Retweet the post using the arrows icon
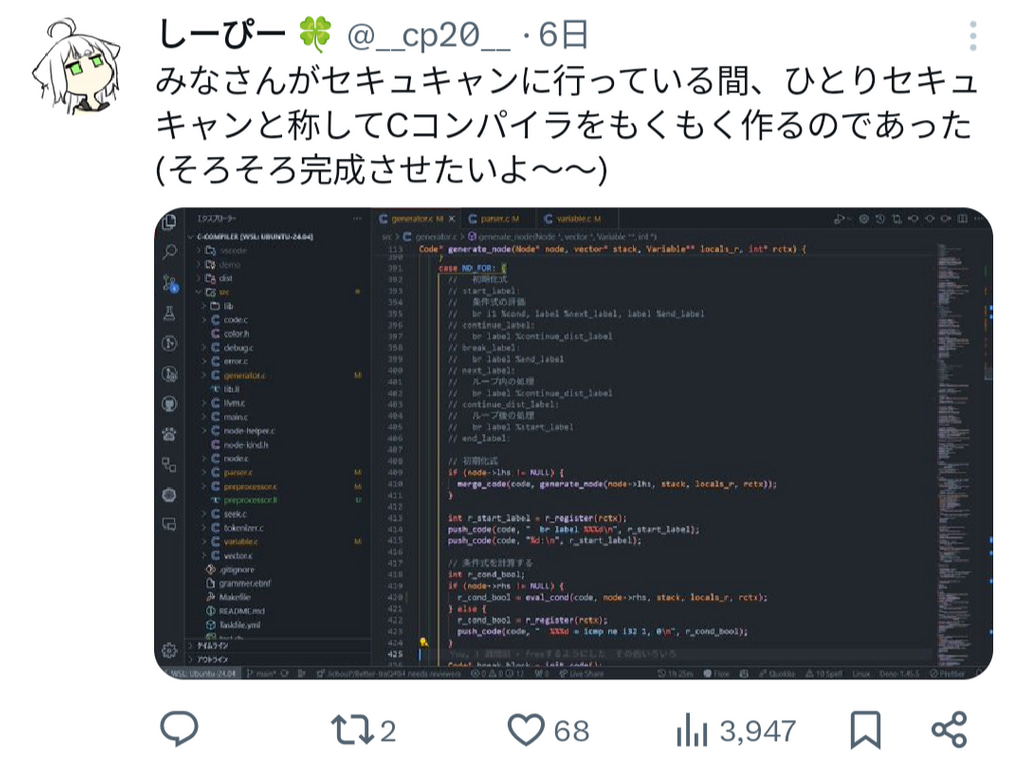Screen dimensions: 1024x777 (352, 730)
